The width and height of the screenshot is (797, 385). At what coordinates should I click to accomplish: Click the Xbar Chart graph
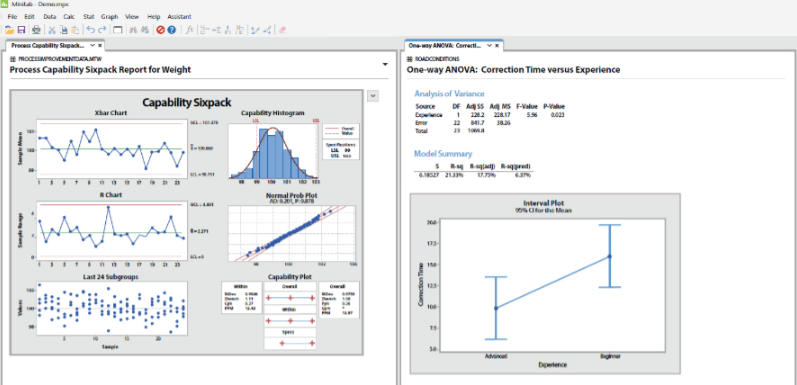pyautogui.click(x=112, y=148)
